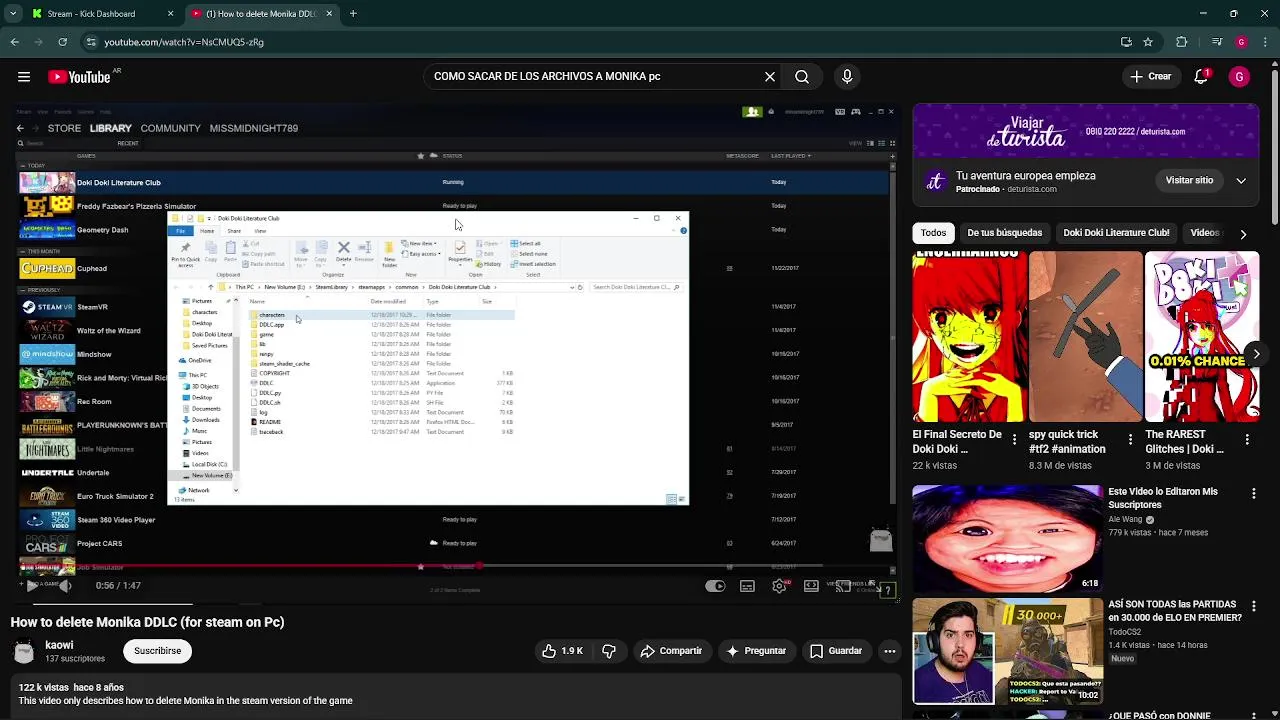This screenshot has width=1280, height=720.
Task: Go back with the browser back arrow
Action: point(14,42)
